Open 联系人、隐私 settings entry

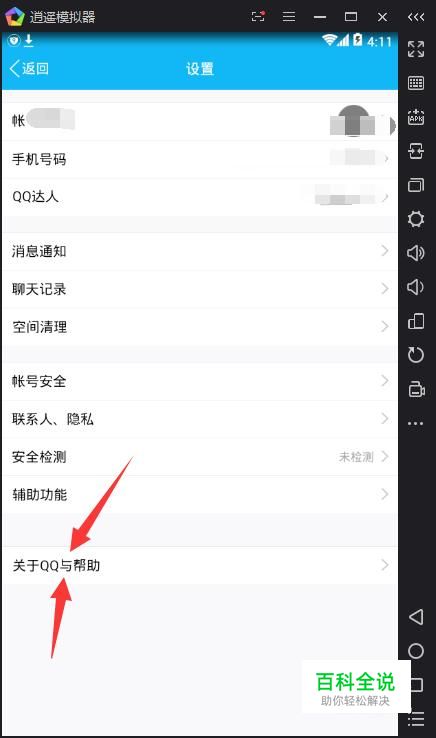[200, 418]
